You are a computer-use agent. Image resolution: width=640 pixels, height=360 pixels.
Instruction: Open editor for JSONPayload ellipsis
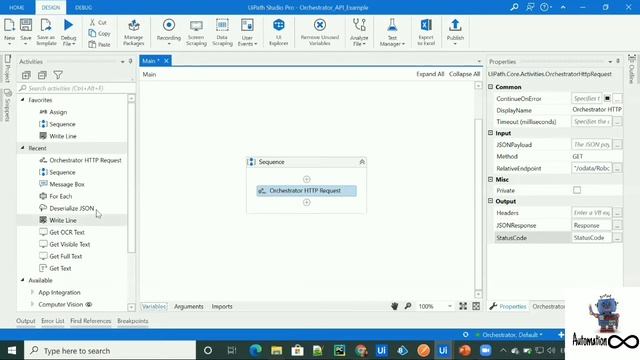617,144
